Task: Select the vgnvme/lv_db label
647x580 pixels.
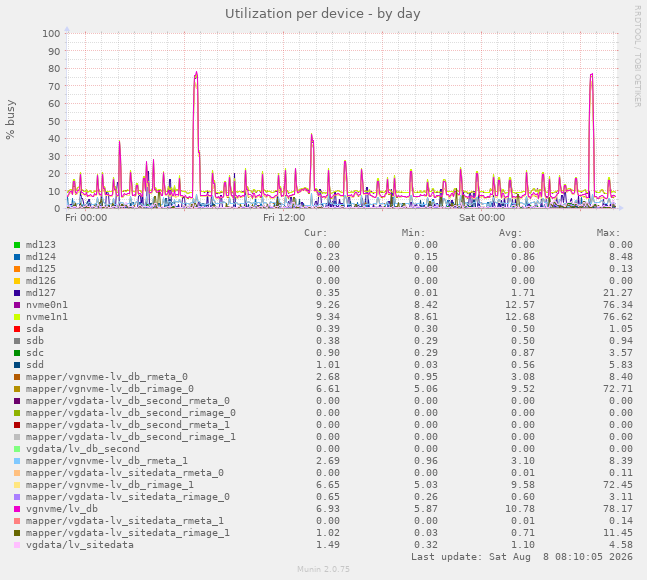Action: tap(62, 509)
